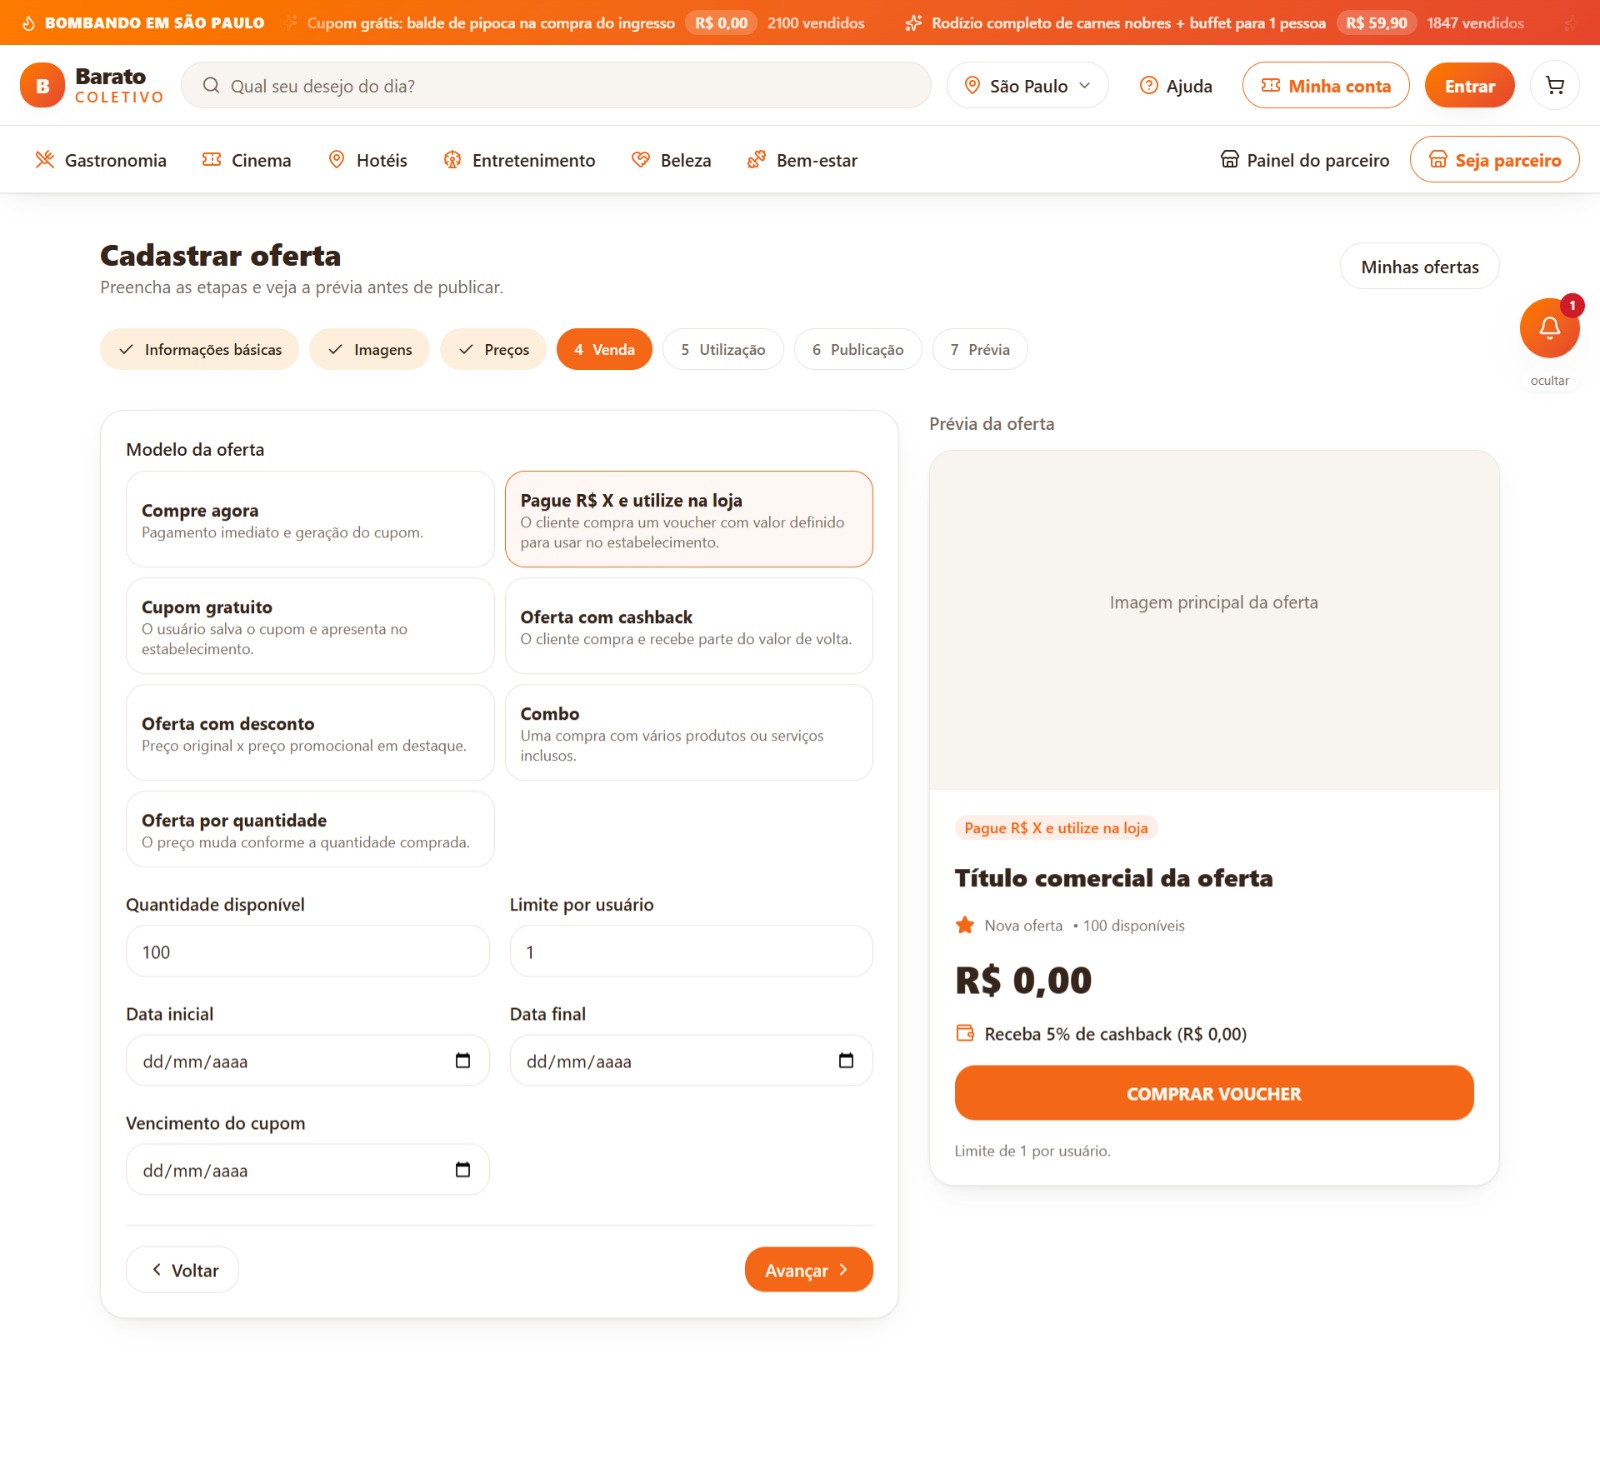
Task: Open the Bem-estar category
Action: (802, 160)
